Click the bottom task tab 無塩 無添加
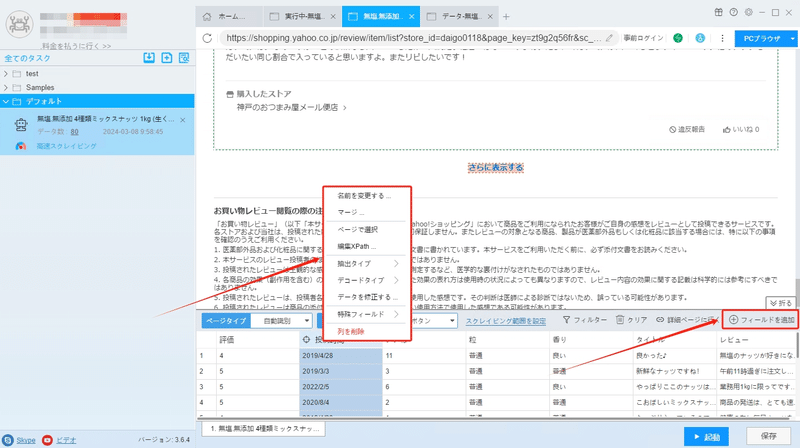800x448 pixels. (x=264, y=429)
